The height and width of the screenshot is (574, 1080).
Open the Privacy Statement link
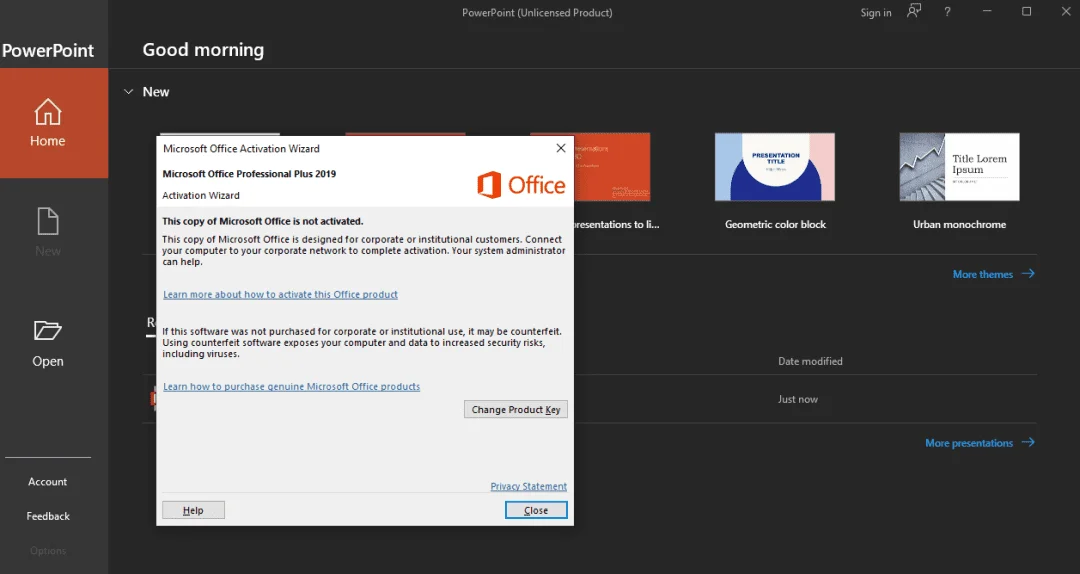coord(528,486)
